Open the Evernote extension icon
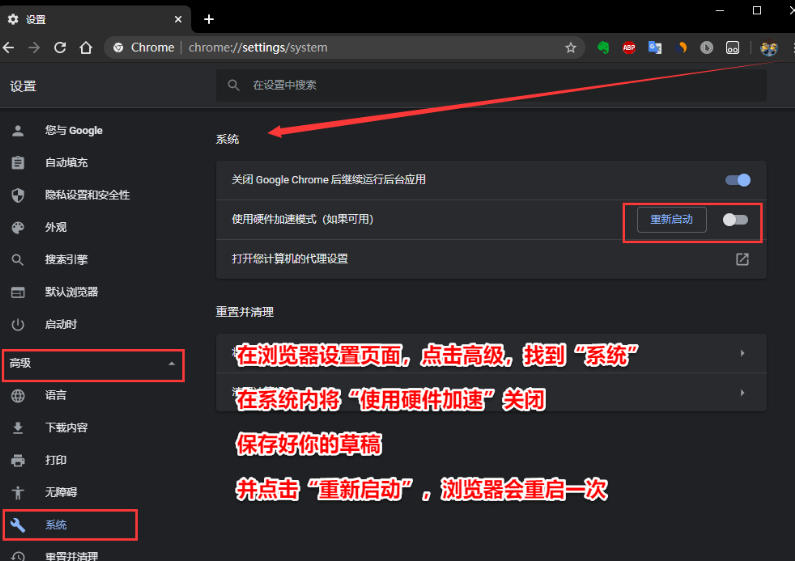Viewport: 795px width, 561px height. [604, 47]
